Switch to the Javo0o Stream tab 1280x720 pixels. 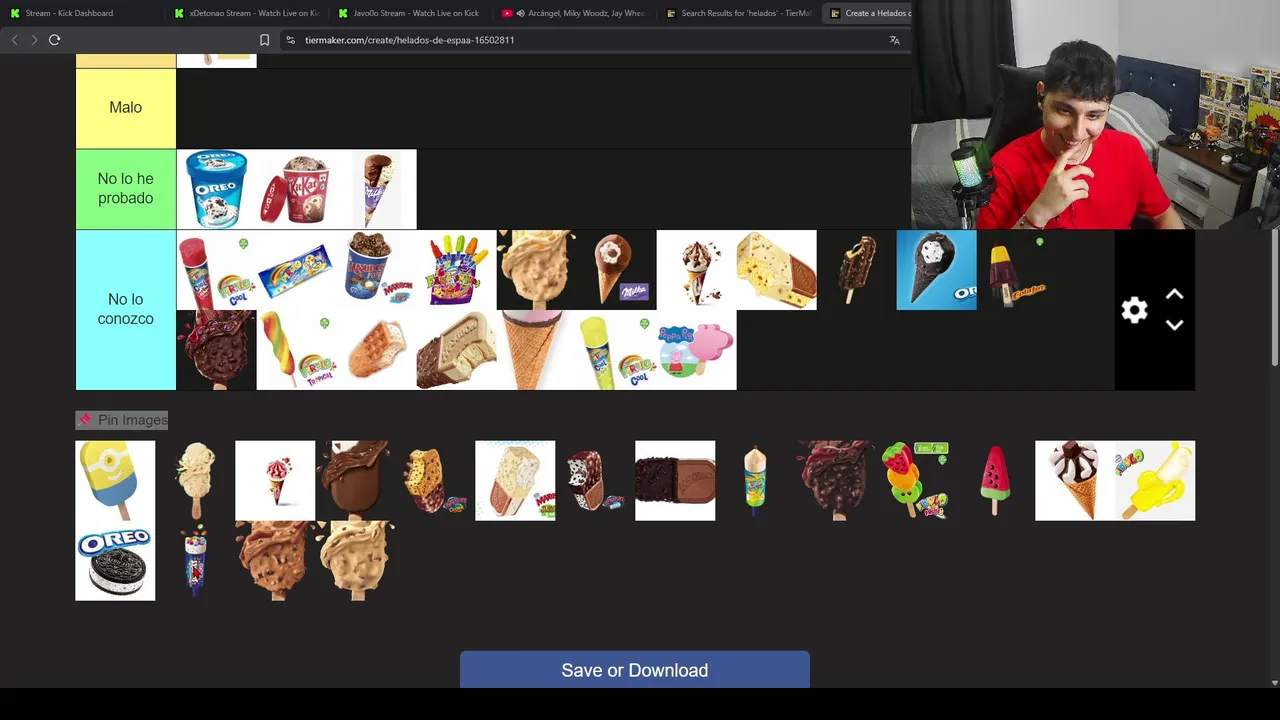click(410, 13)
